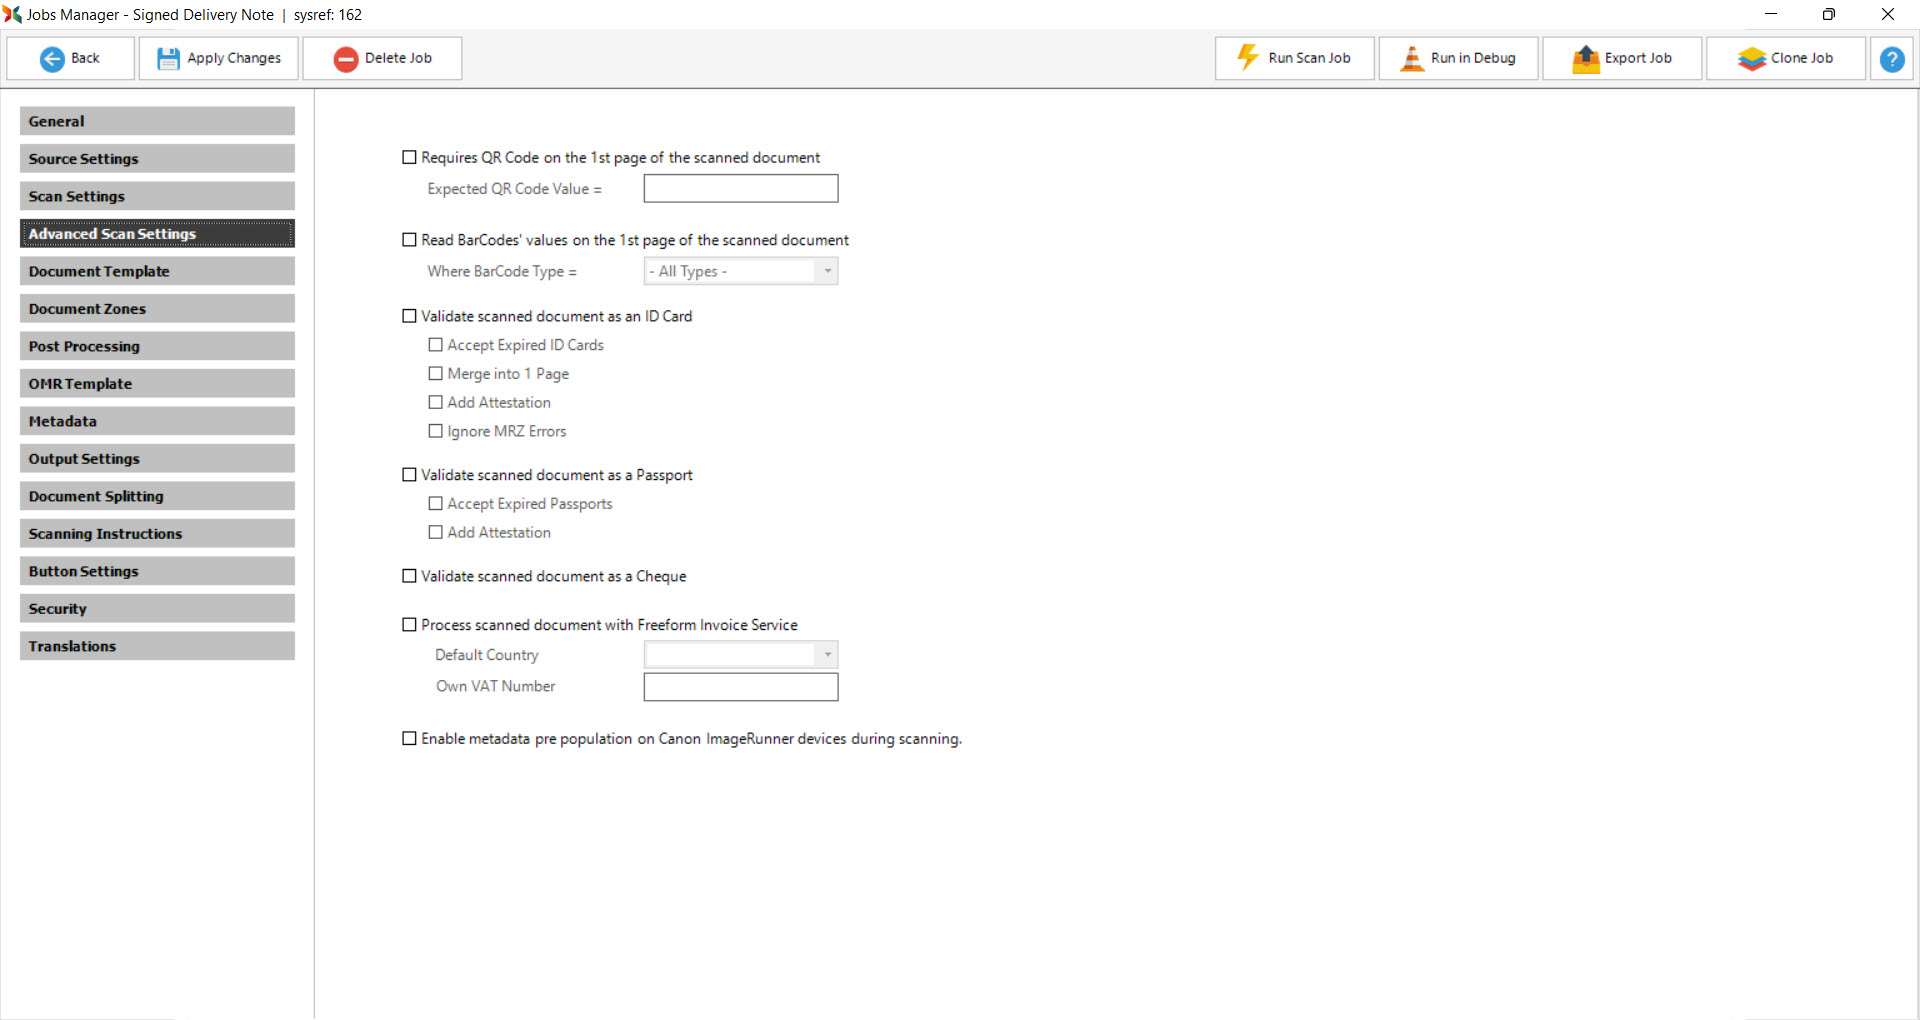Enable Validate scanned document as a Cheque
Viewport: 1920px width, 1020px height.
(409, 576)
